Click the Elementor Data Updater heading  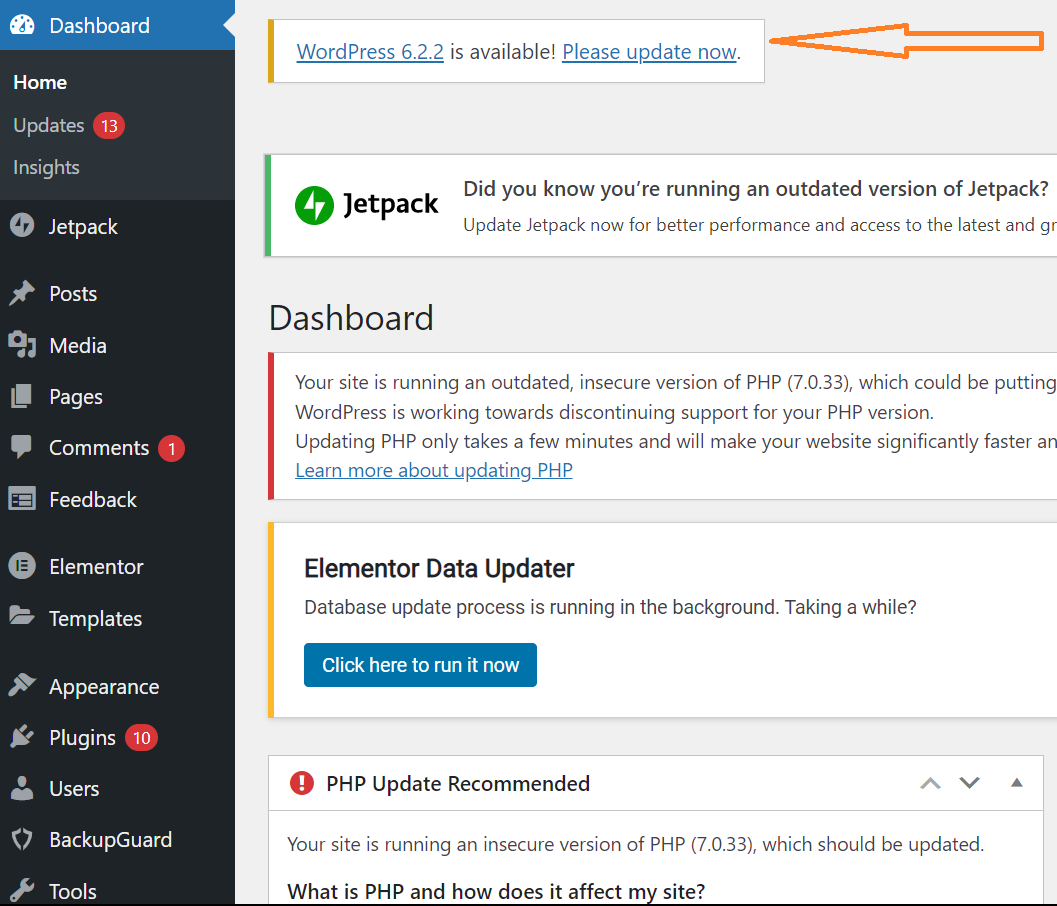439,568
